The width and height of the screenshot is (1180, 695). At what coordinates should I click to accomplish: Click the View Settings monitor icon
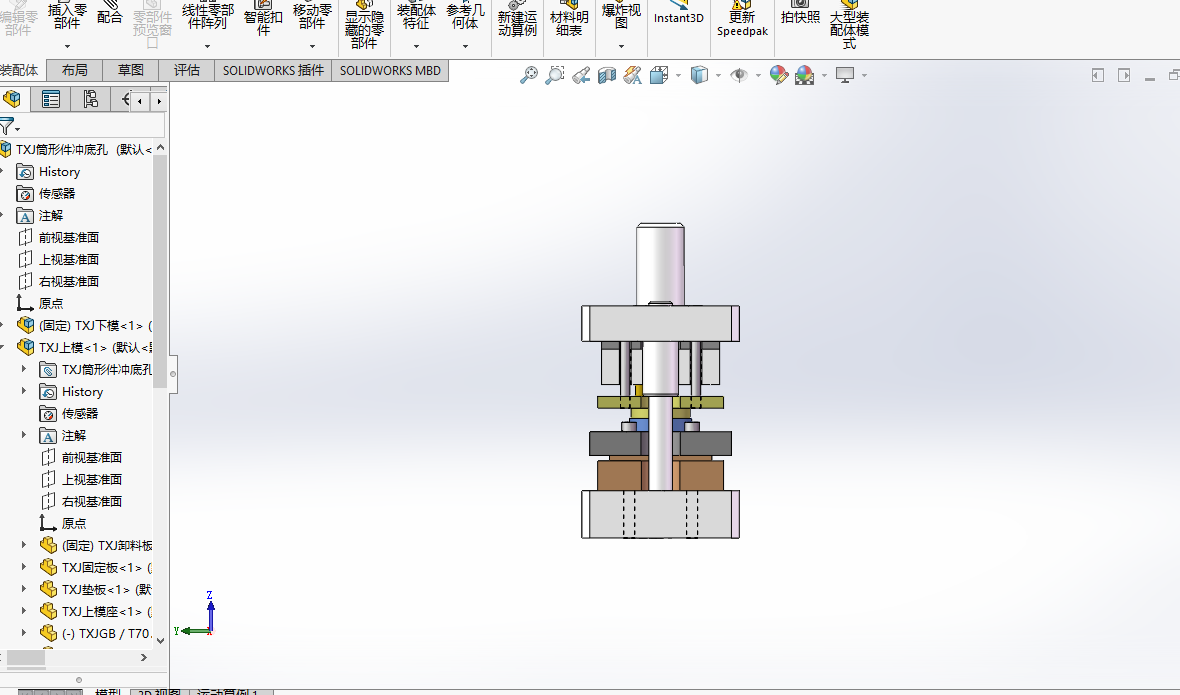pyautogui.click(x=845, y=74)
